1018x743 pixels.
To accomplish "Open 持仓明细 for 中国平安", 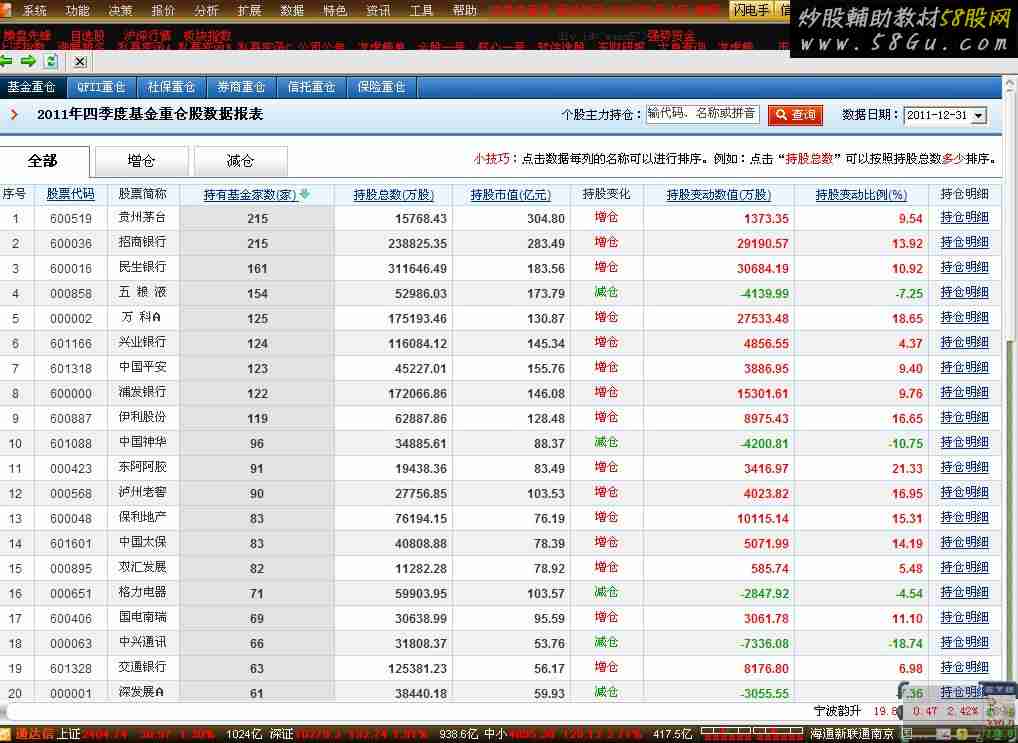I will [x=965, y=368].
